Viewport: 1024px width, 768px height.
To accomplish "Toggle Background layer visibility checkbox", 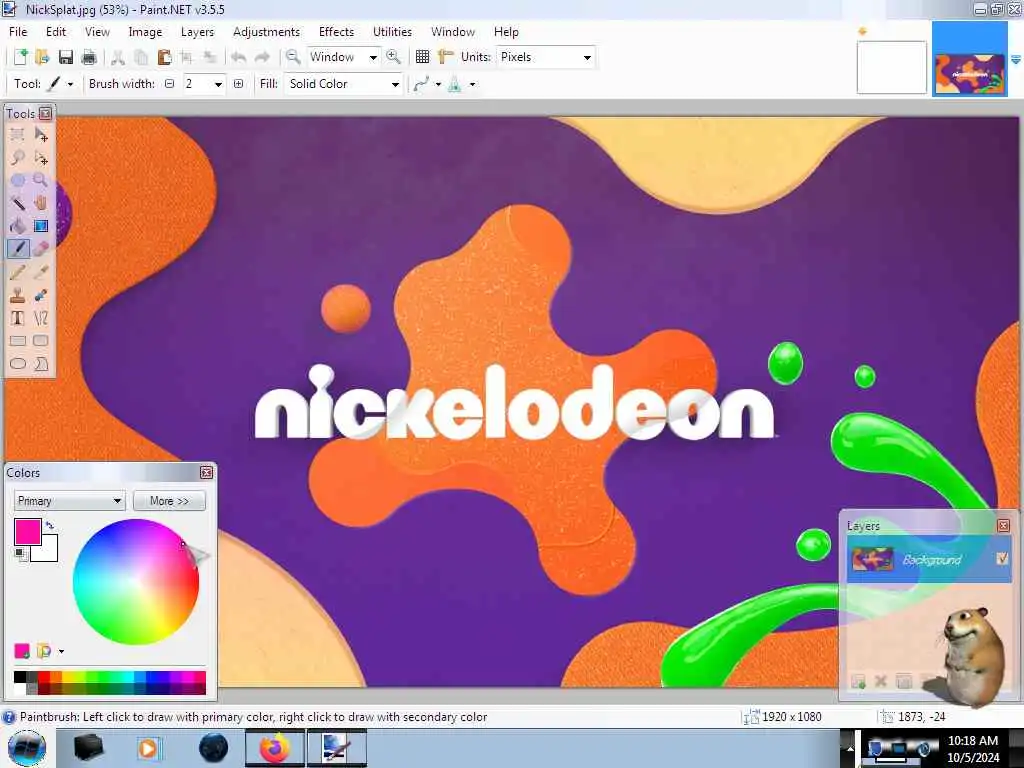I will coord(1002,559).
